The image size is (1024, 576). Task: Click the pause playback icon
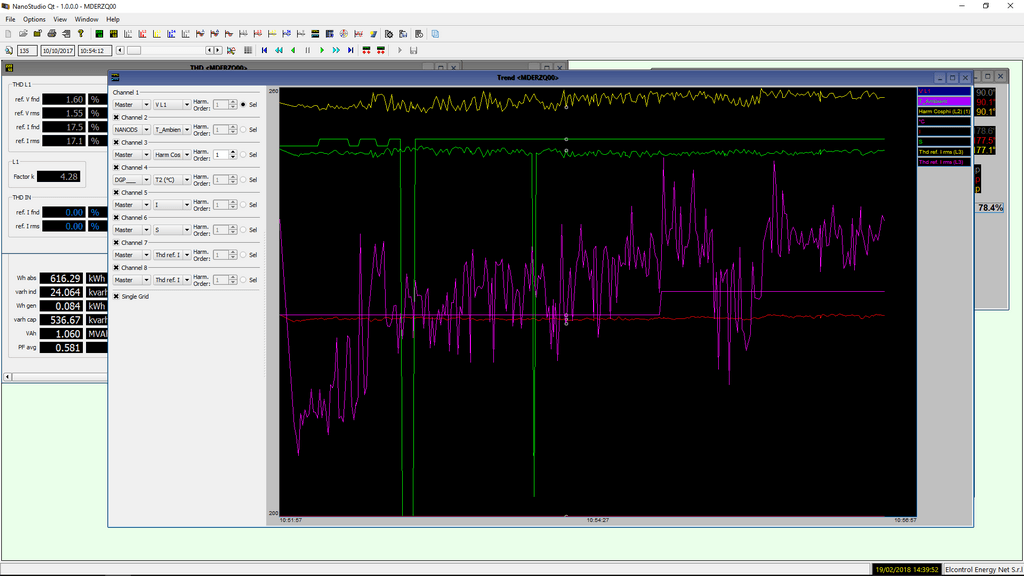pos(308,50)
